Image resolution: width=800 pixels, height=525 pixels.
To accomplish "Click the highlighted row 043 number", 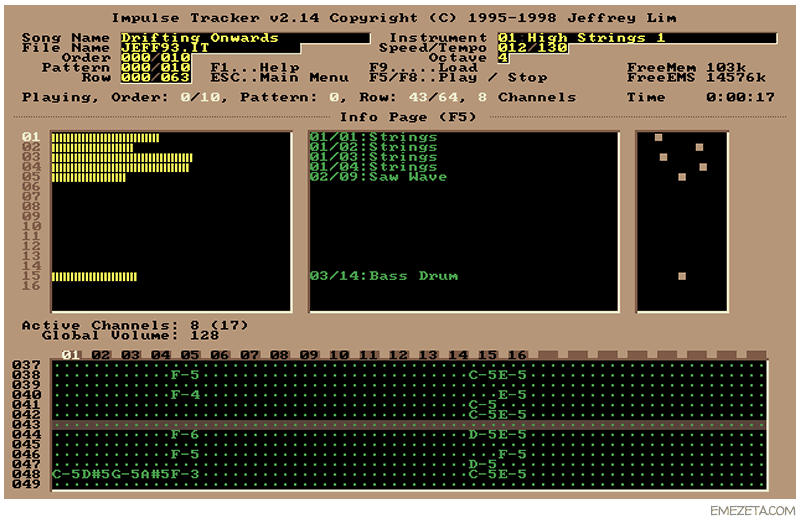I will pyautogui.click(x=27, y=424).
